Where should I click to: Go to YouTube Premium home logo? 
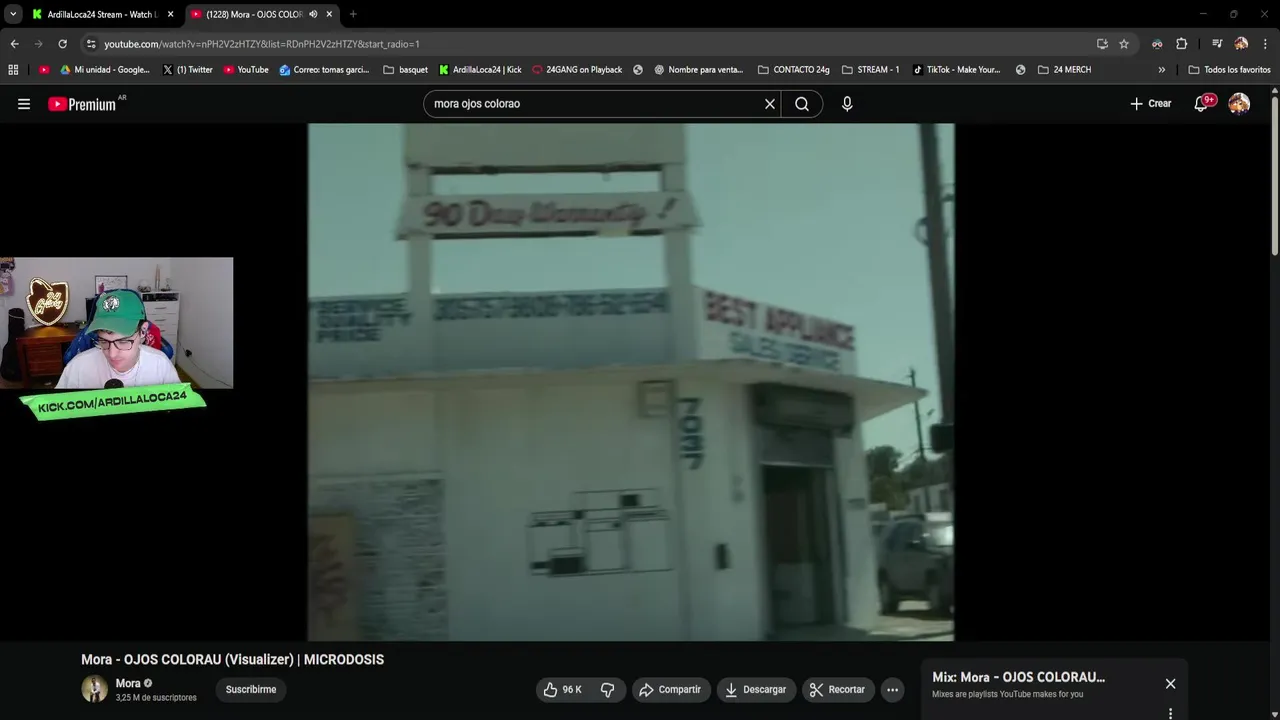click(x=82, y=104)
